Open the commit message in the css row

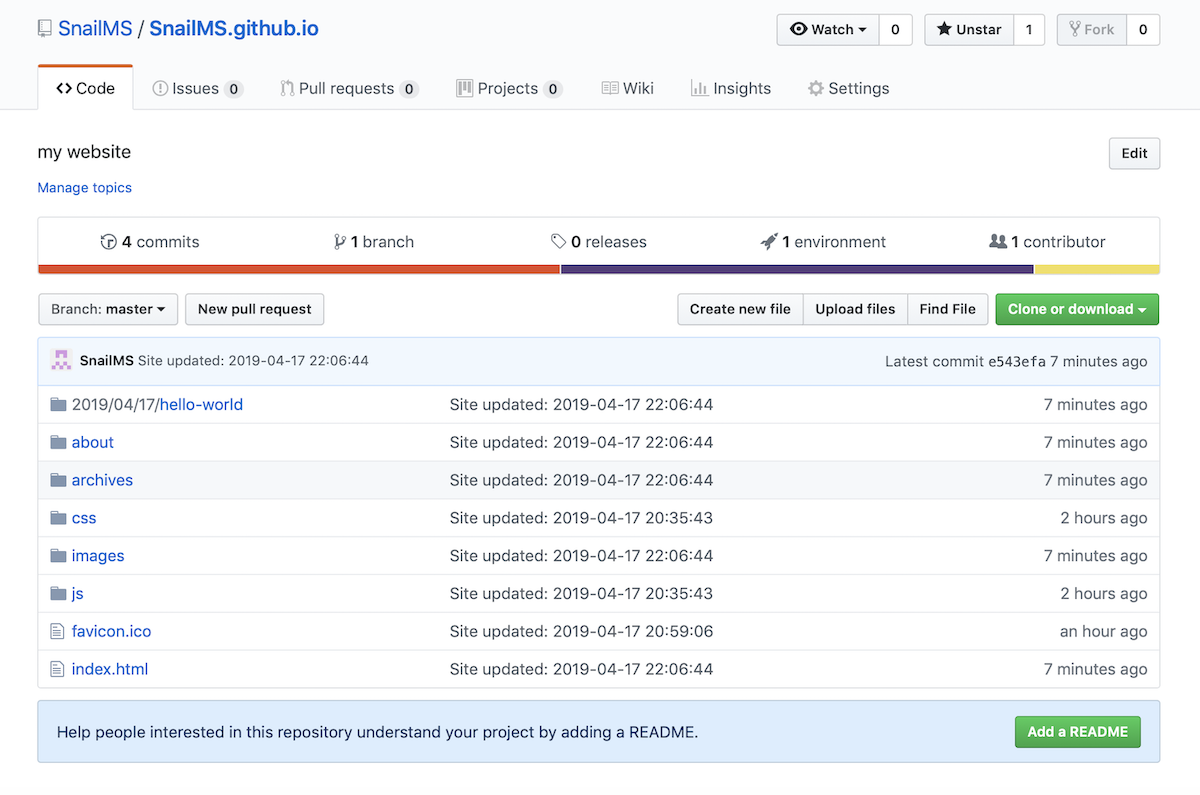pos(581,518)
